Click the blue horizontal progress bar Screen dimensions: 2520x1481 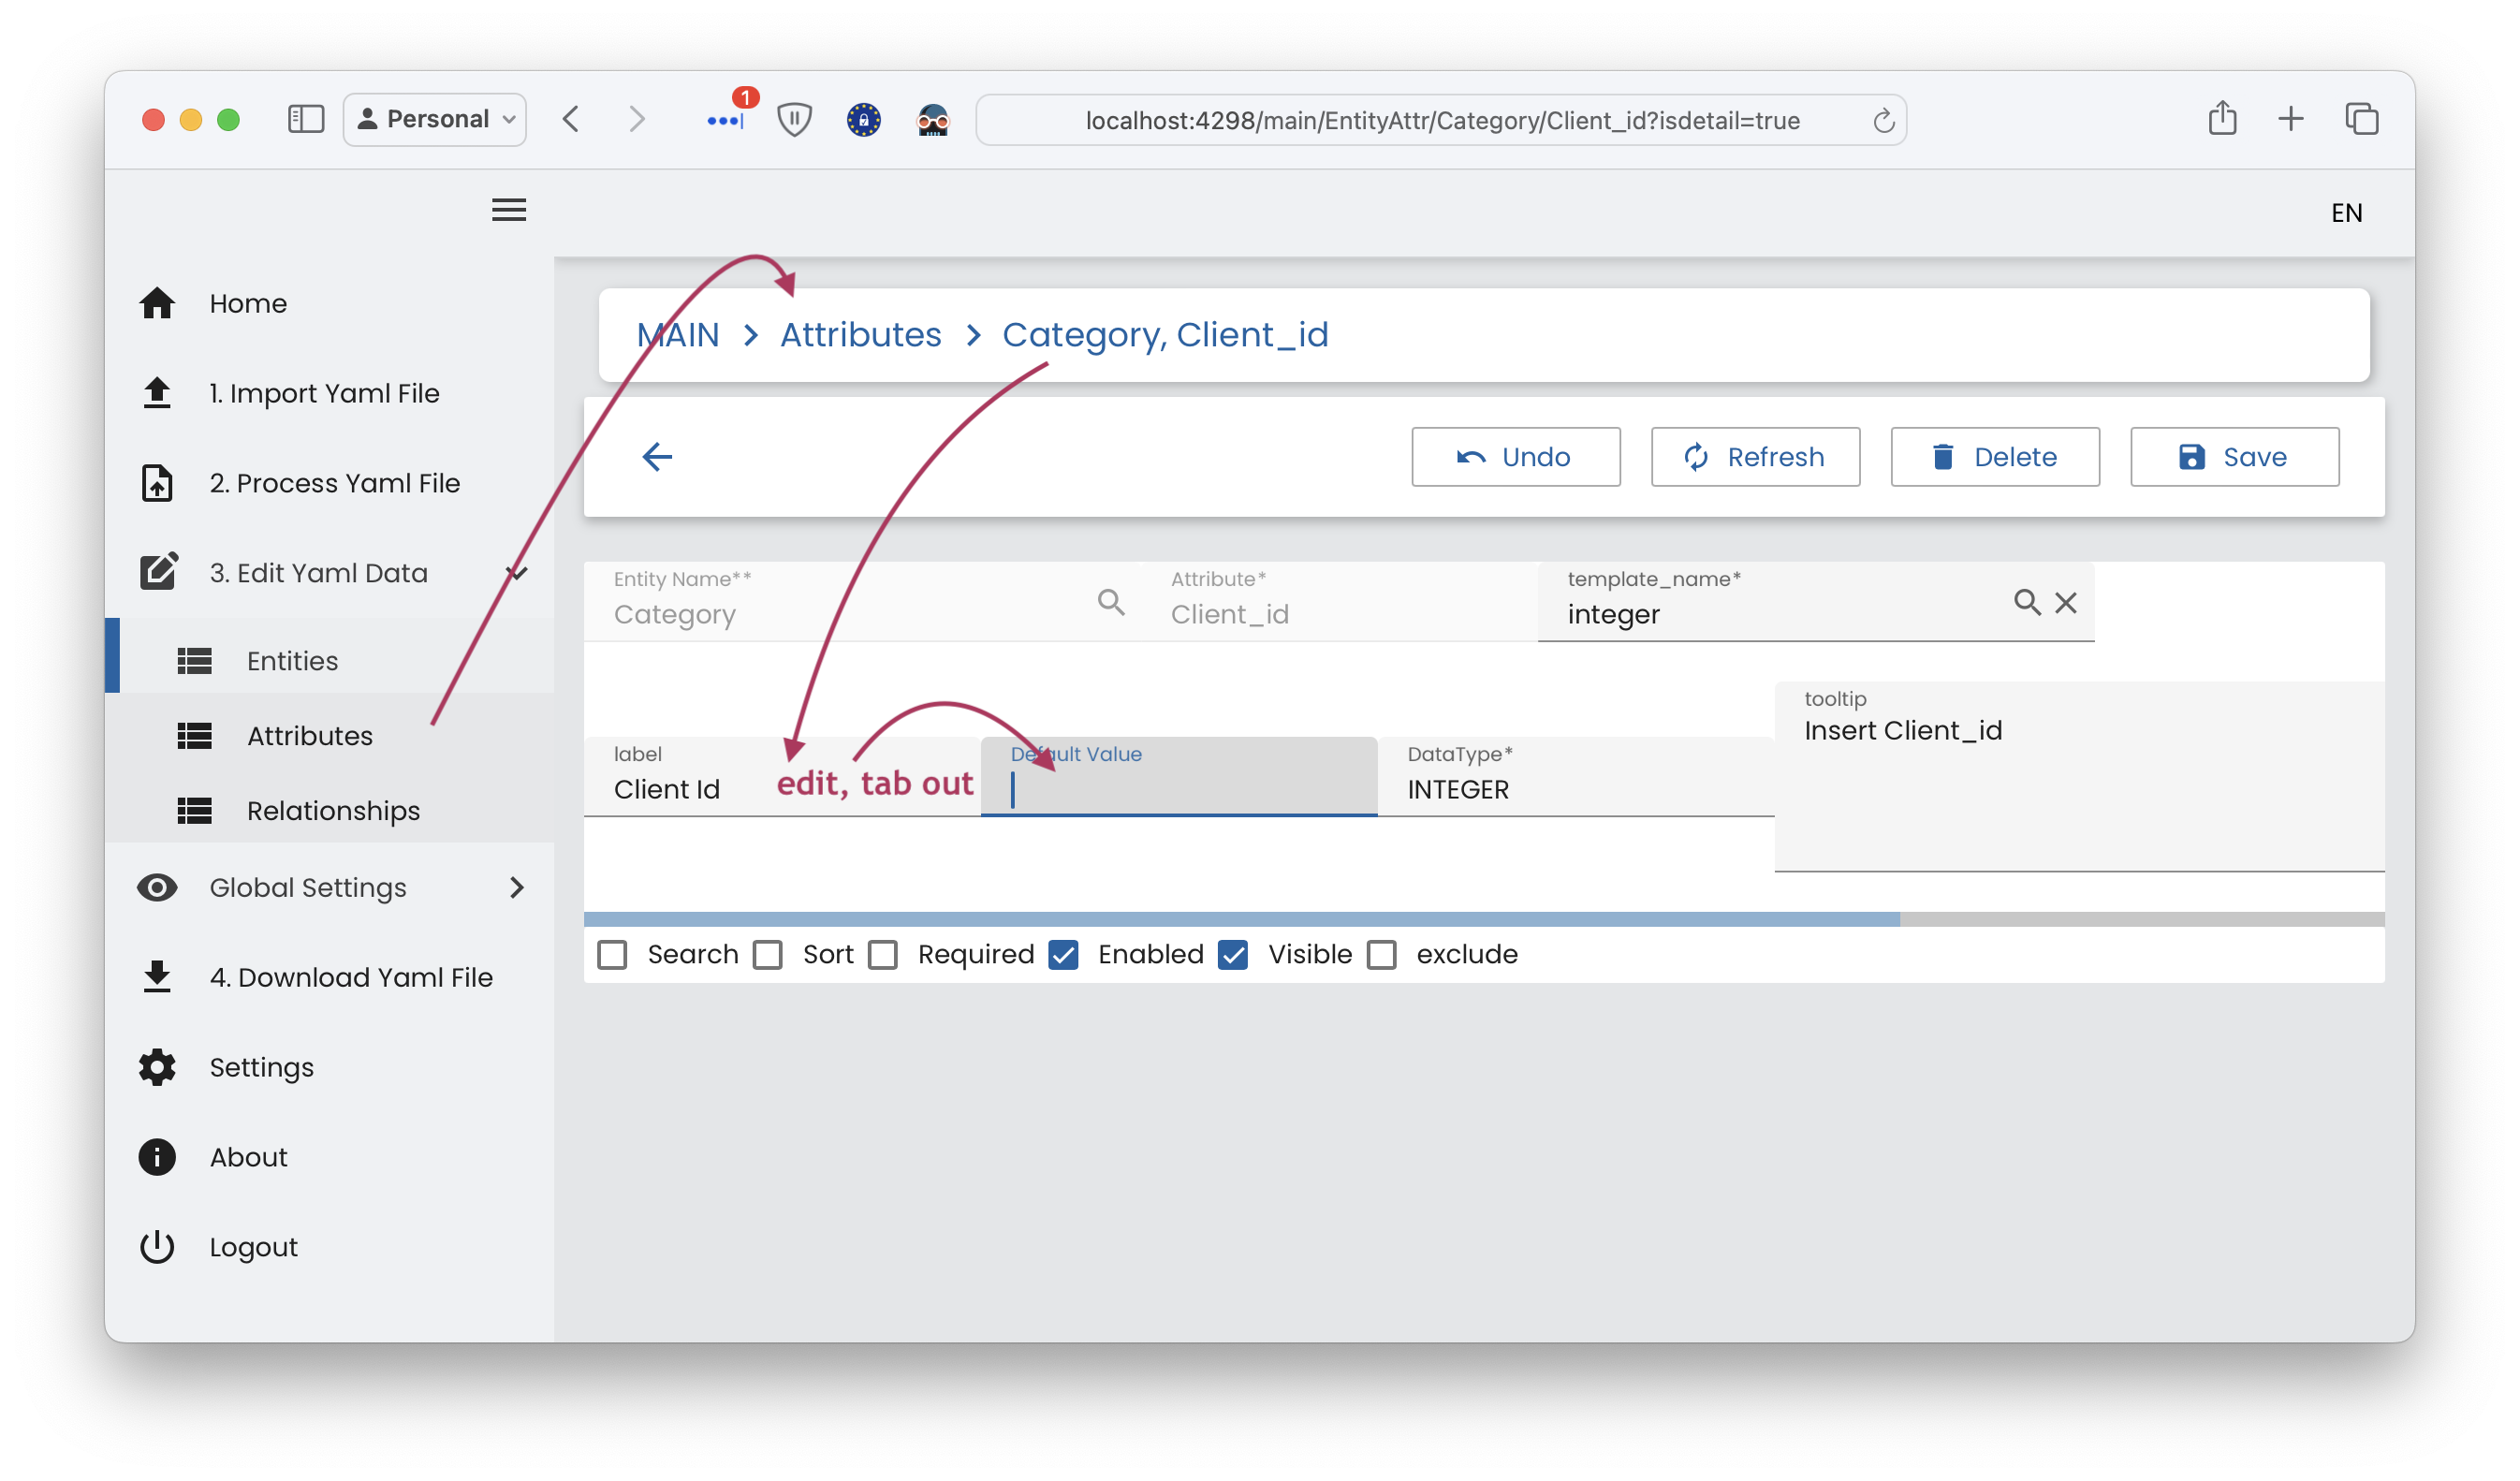click(1241, 919)
